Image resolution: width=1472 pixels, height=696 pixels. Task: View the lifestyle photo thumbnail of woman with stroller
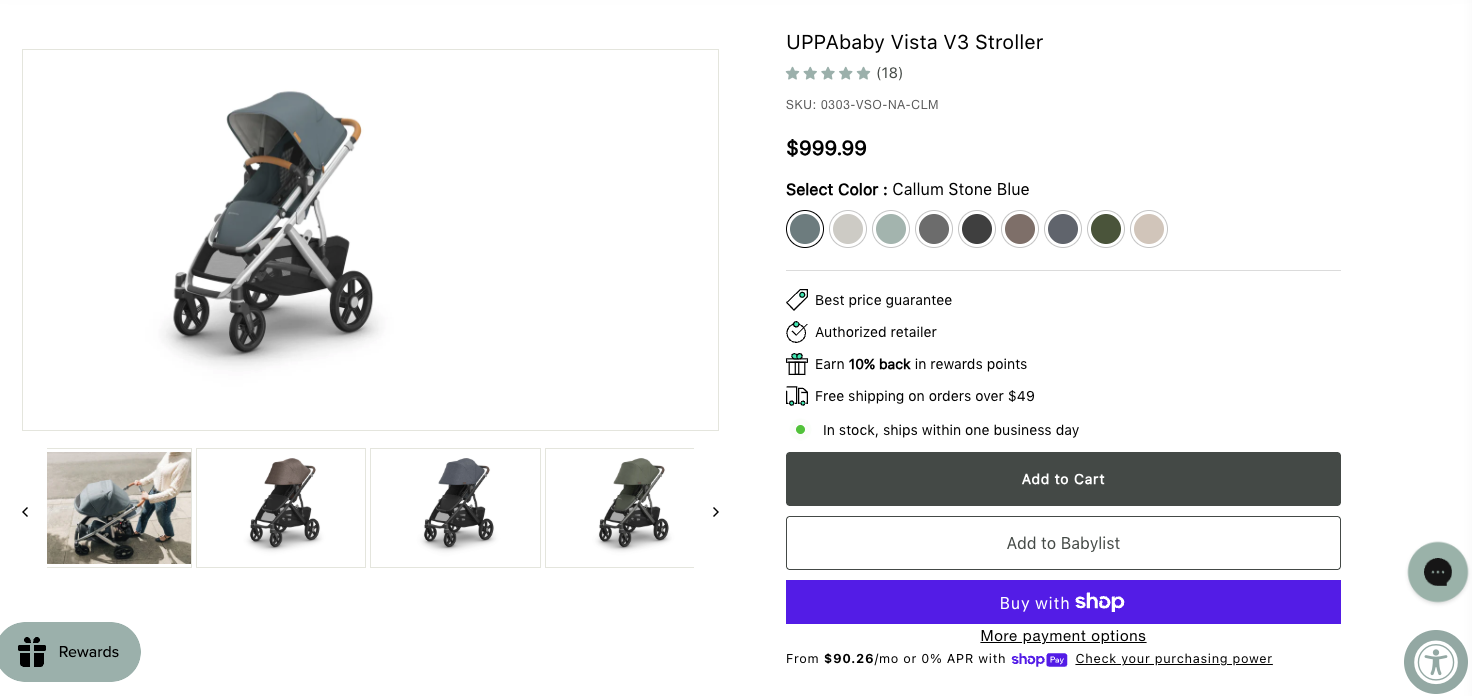click(119, 508)
